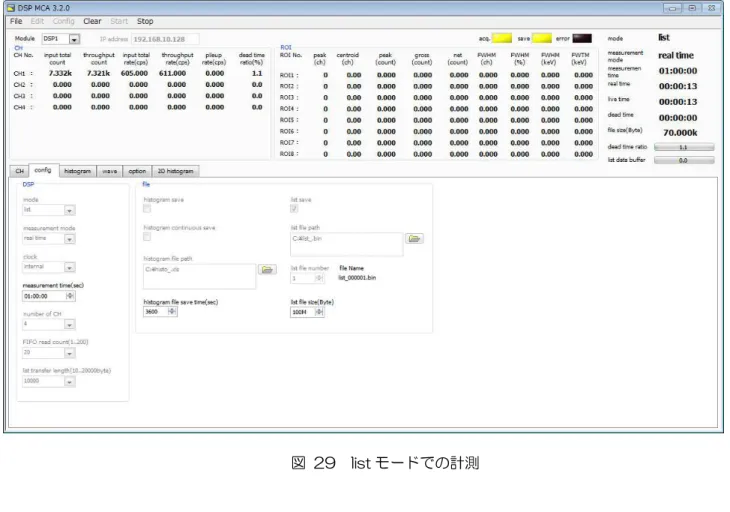Click the histogram file path field
The image size is (730, 512).
click(199, 276)
